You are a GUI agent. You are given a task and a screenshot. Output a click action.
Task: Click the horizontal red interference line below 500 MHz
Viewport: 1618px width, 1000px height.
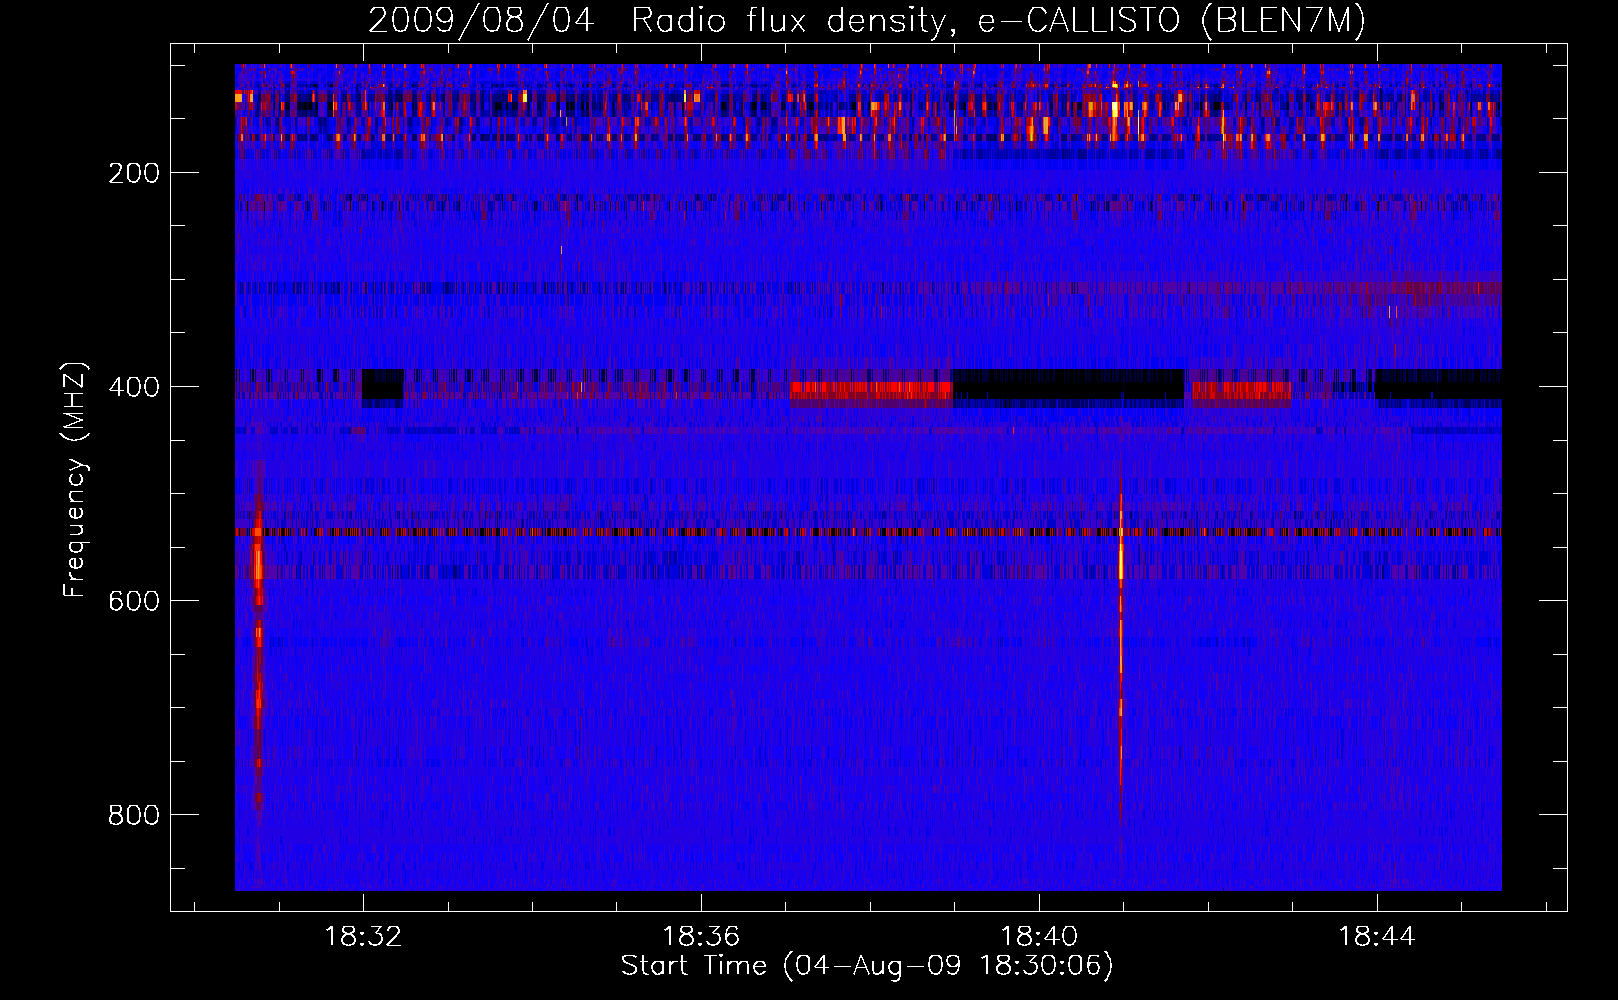pos(868,532)
